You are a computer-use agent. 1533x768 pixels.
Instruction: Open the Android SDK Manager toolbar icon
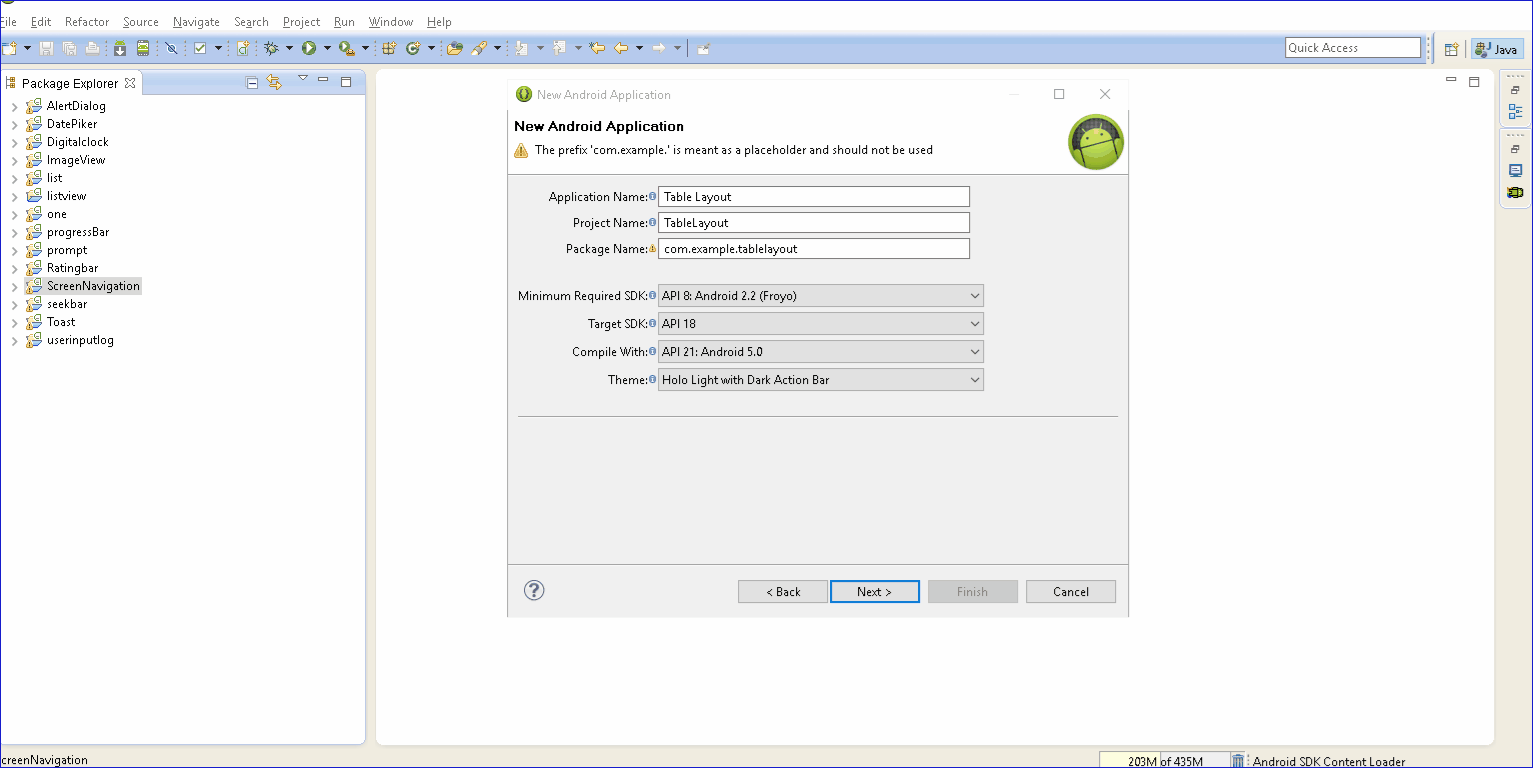[x=120, y=48]
